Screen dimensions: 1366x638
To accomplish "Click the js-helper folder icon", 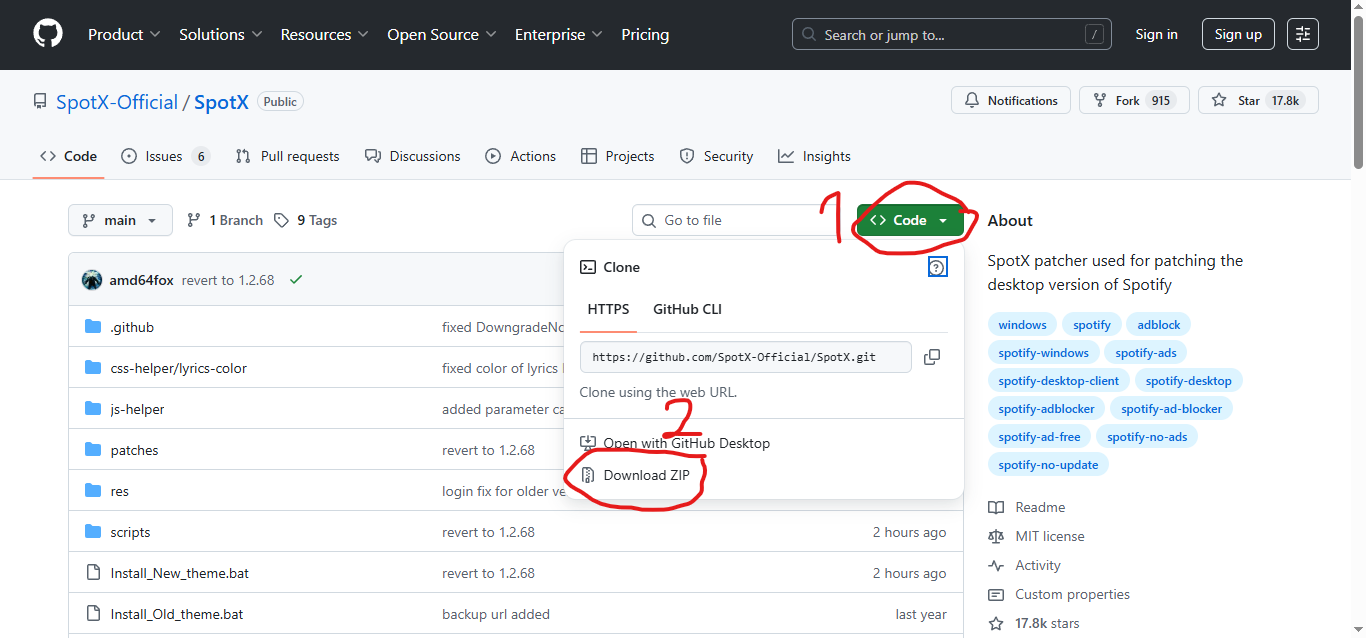I will point(93,409).
